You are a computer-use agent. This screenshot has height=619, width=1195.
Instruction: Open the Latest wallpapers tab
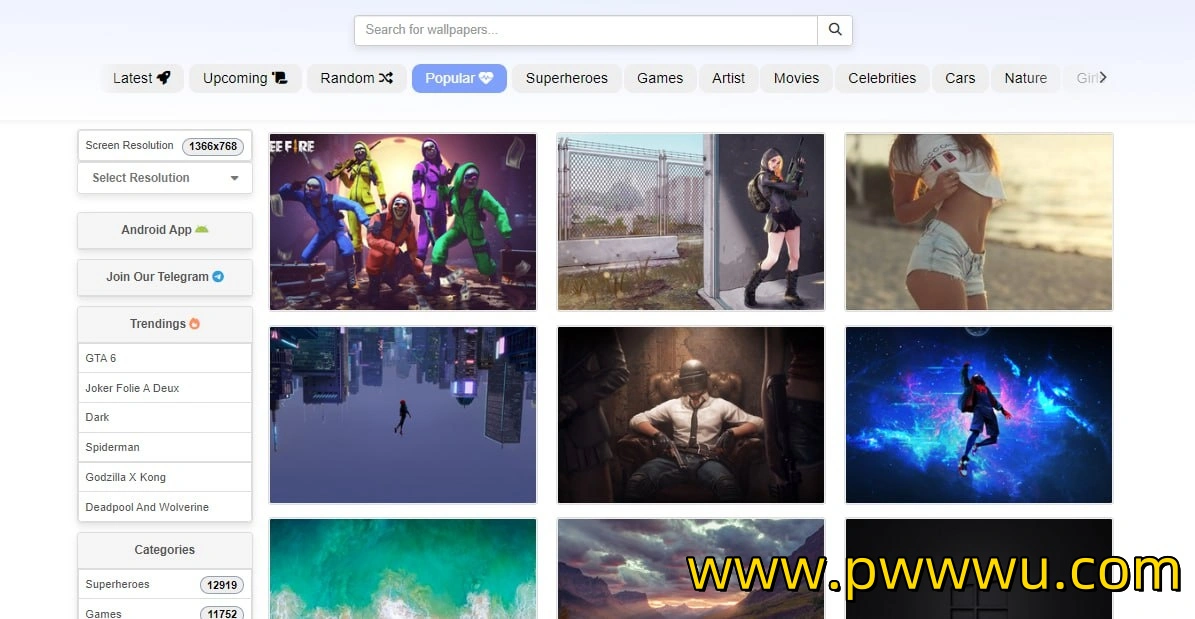click(x=142, y=78)
